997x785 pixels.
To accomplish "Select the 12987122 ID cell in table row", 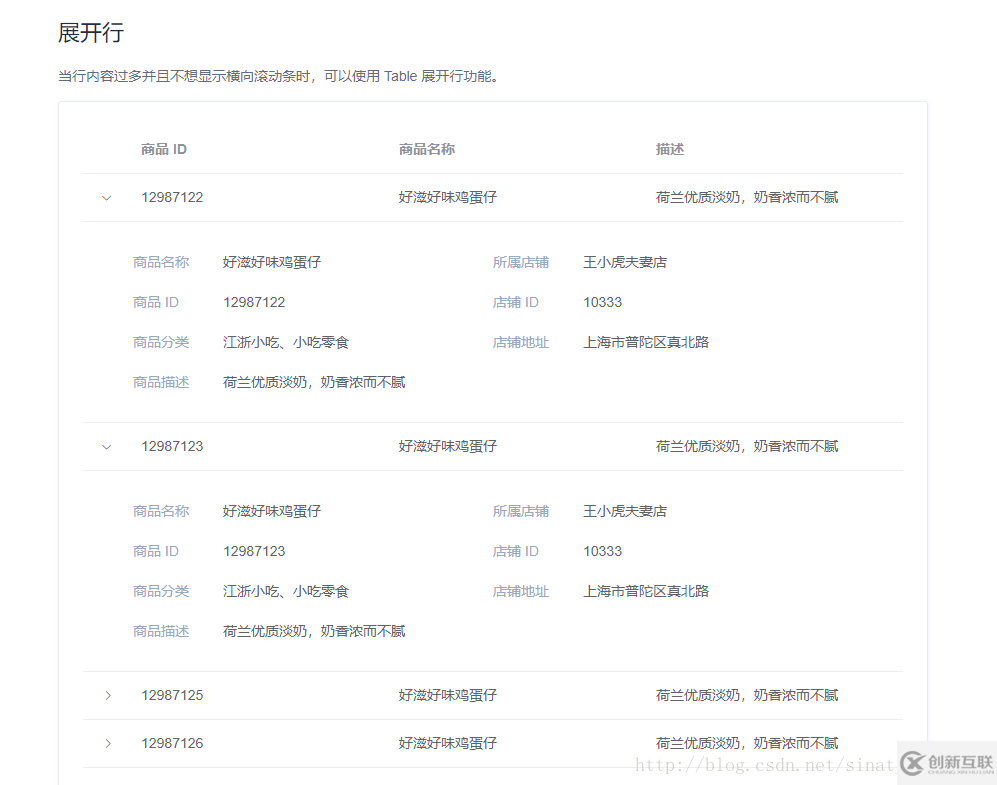I will 172,198.
